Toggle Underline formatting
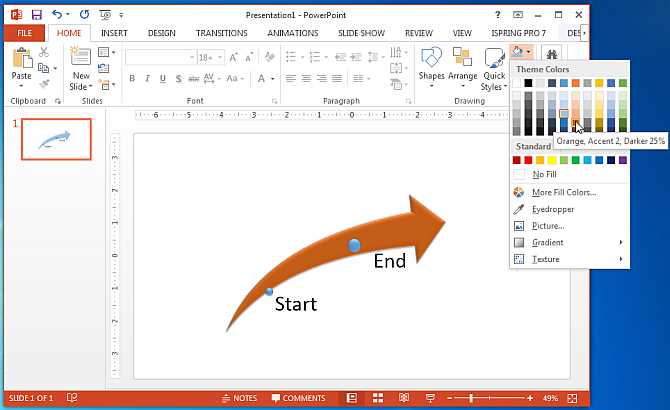 pyautogui.click(x=162, y=79)
